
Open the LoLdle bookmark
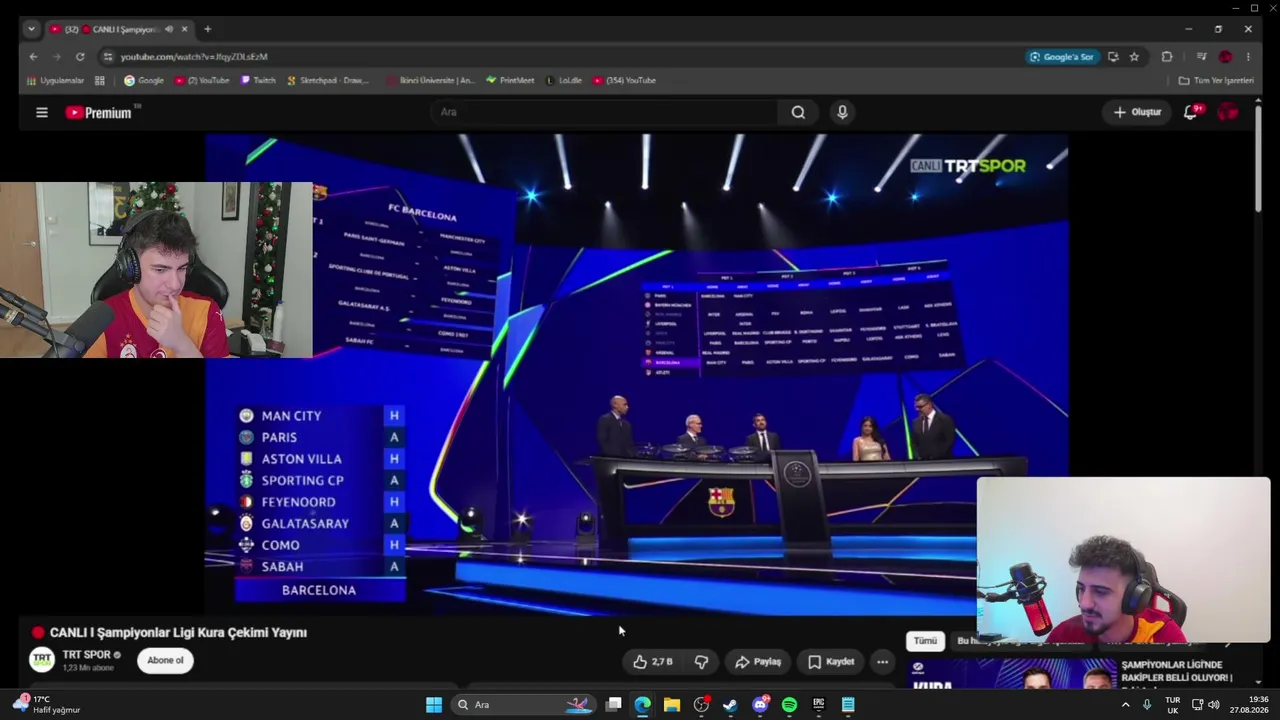click(x=564, y=80)
